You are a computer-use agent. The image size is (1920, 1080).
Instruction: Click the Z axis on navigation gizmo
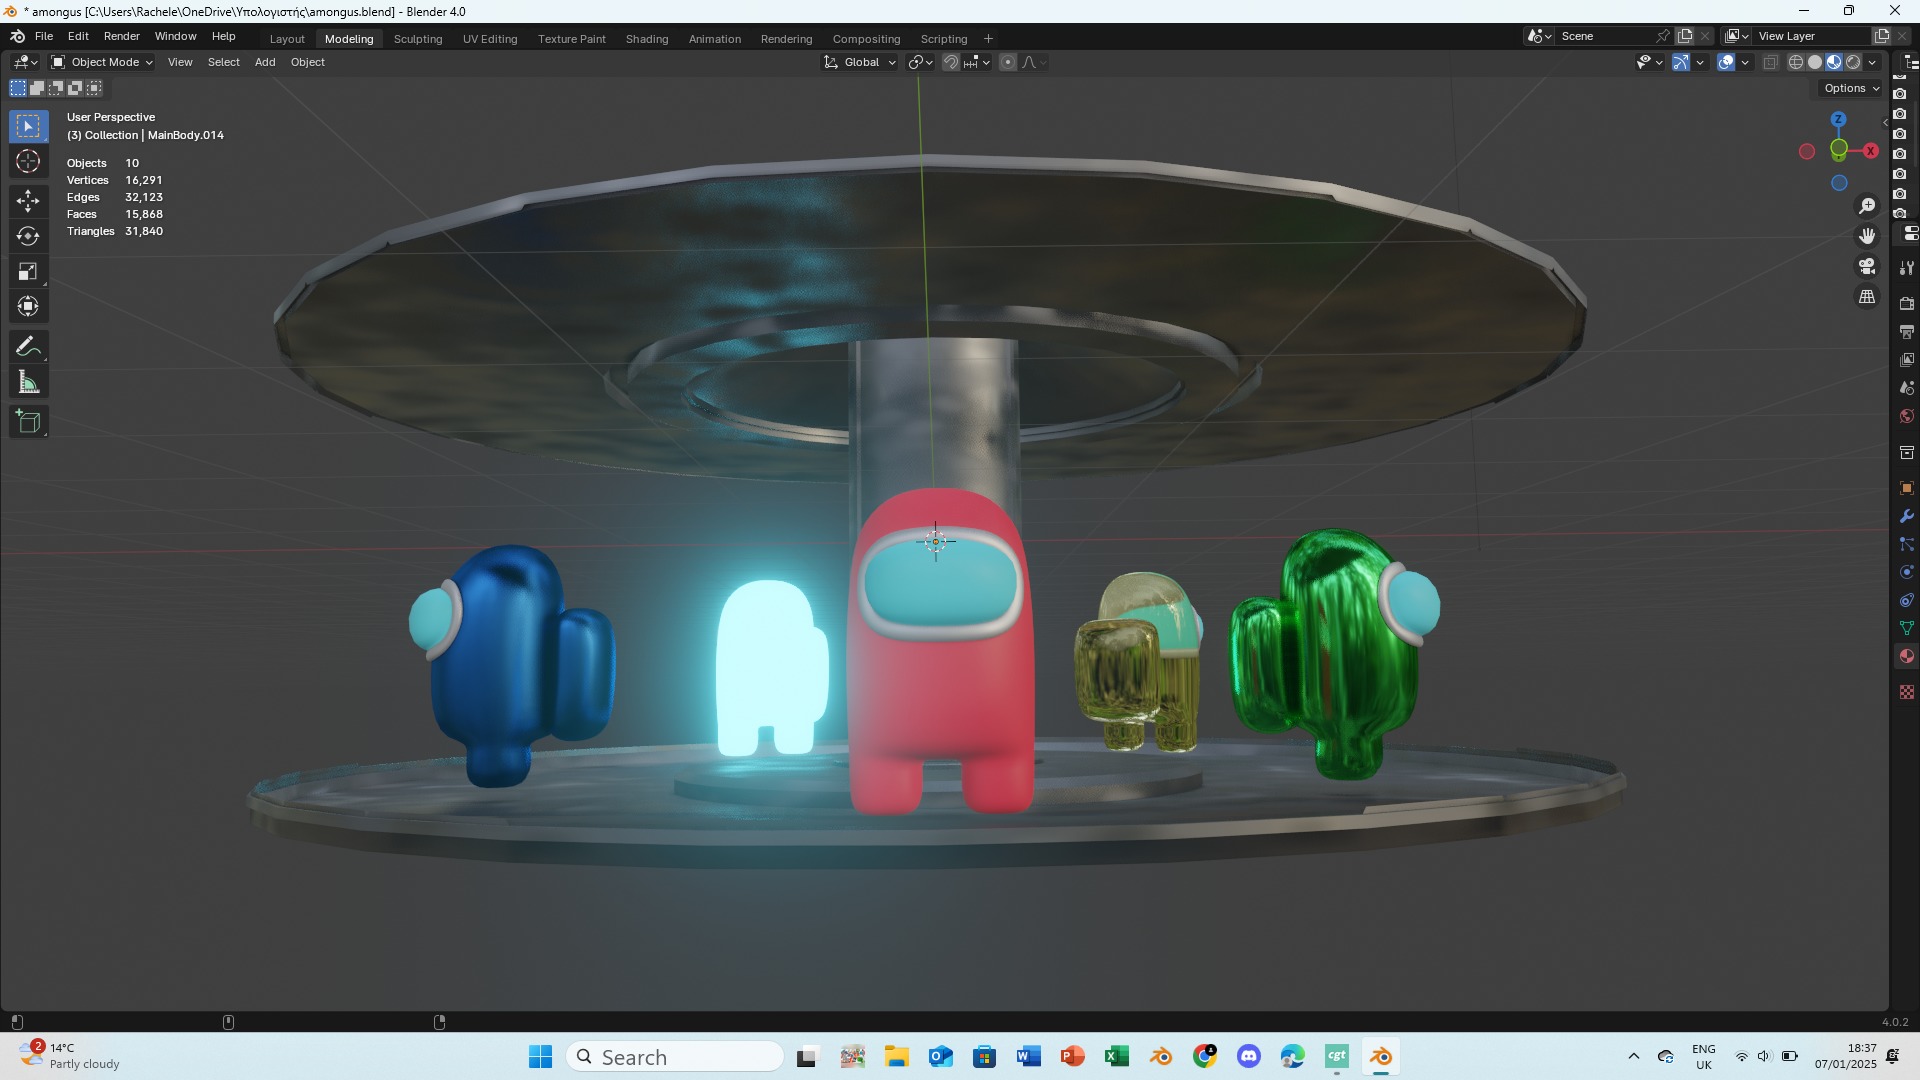click(1838, 119)
